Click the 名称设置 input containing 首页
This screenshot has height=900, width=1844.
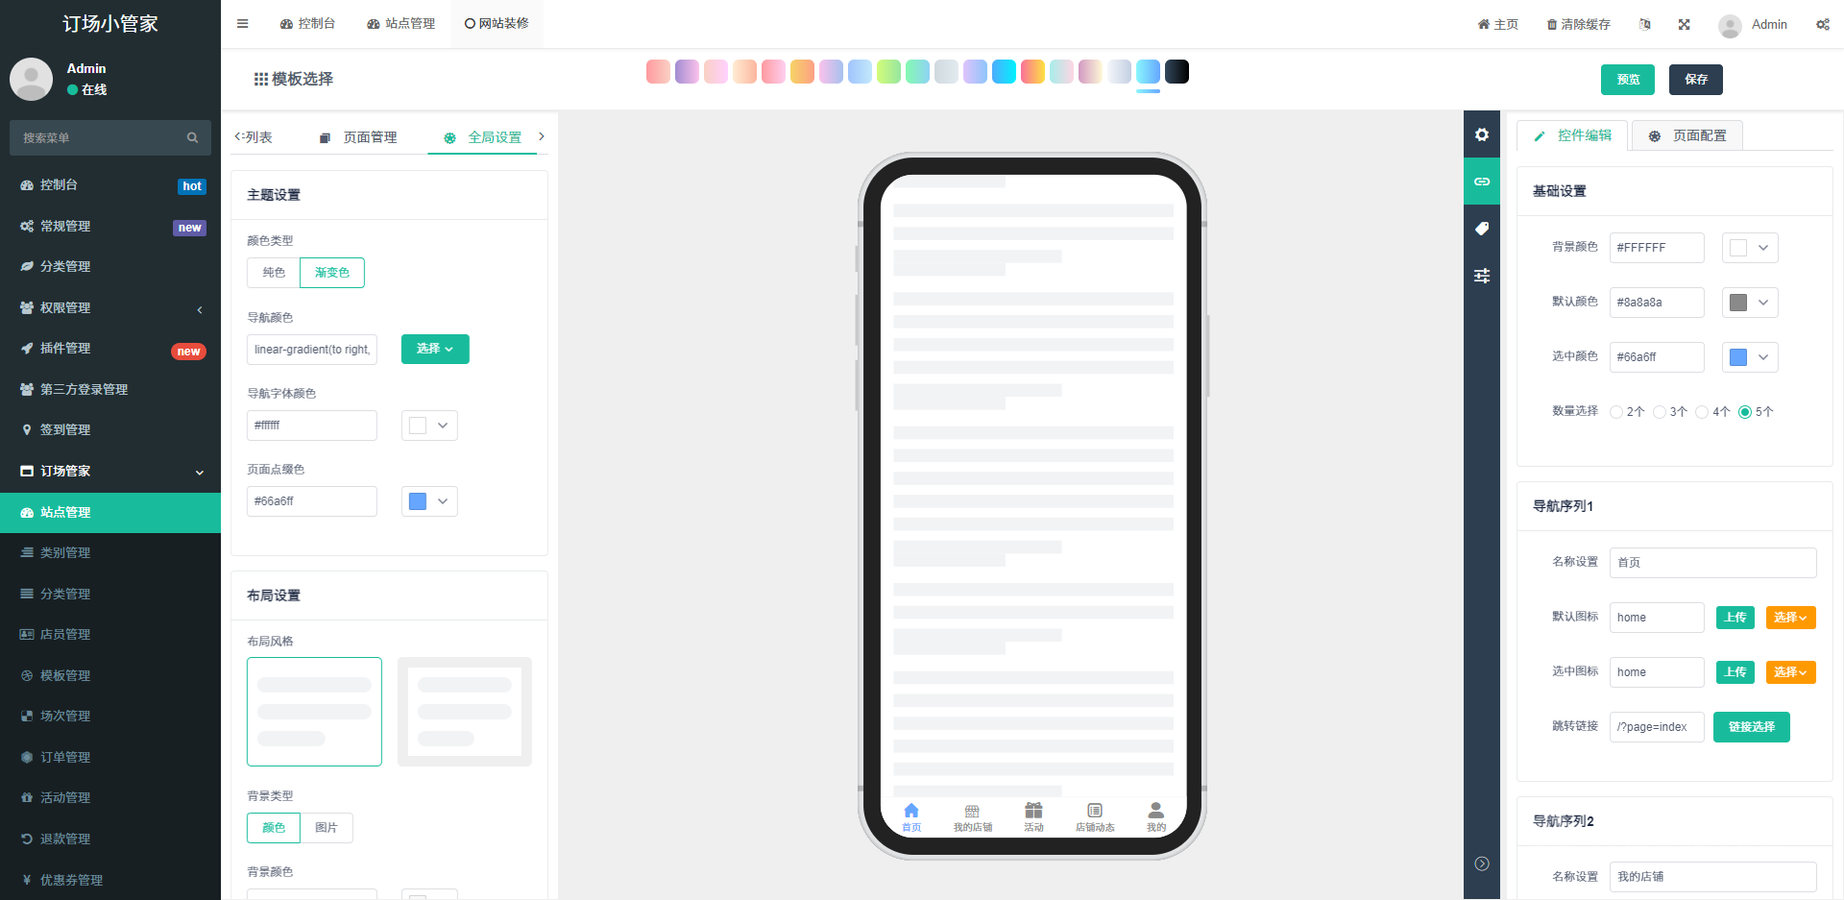point(1712,563)
